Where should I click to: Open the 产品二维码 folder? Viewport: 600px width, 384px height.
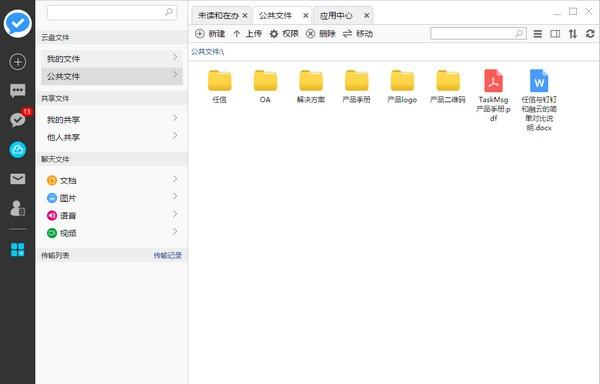(448, 86)
